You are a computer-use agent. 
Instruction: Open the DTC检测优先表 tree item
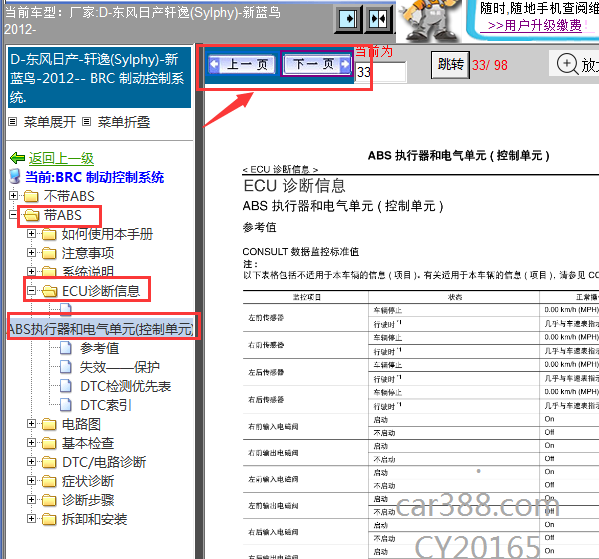pyautogui.click(x=126, y=386)
